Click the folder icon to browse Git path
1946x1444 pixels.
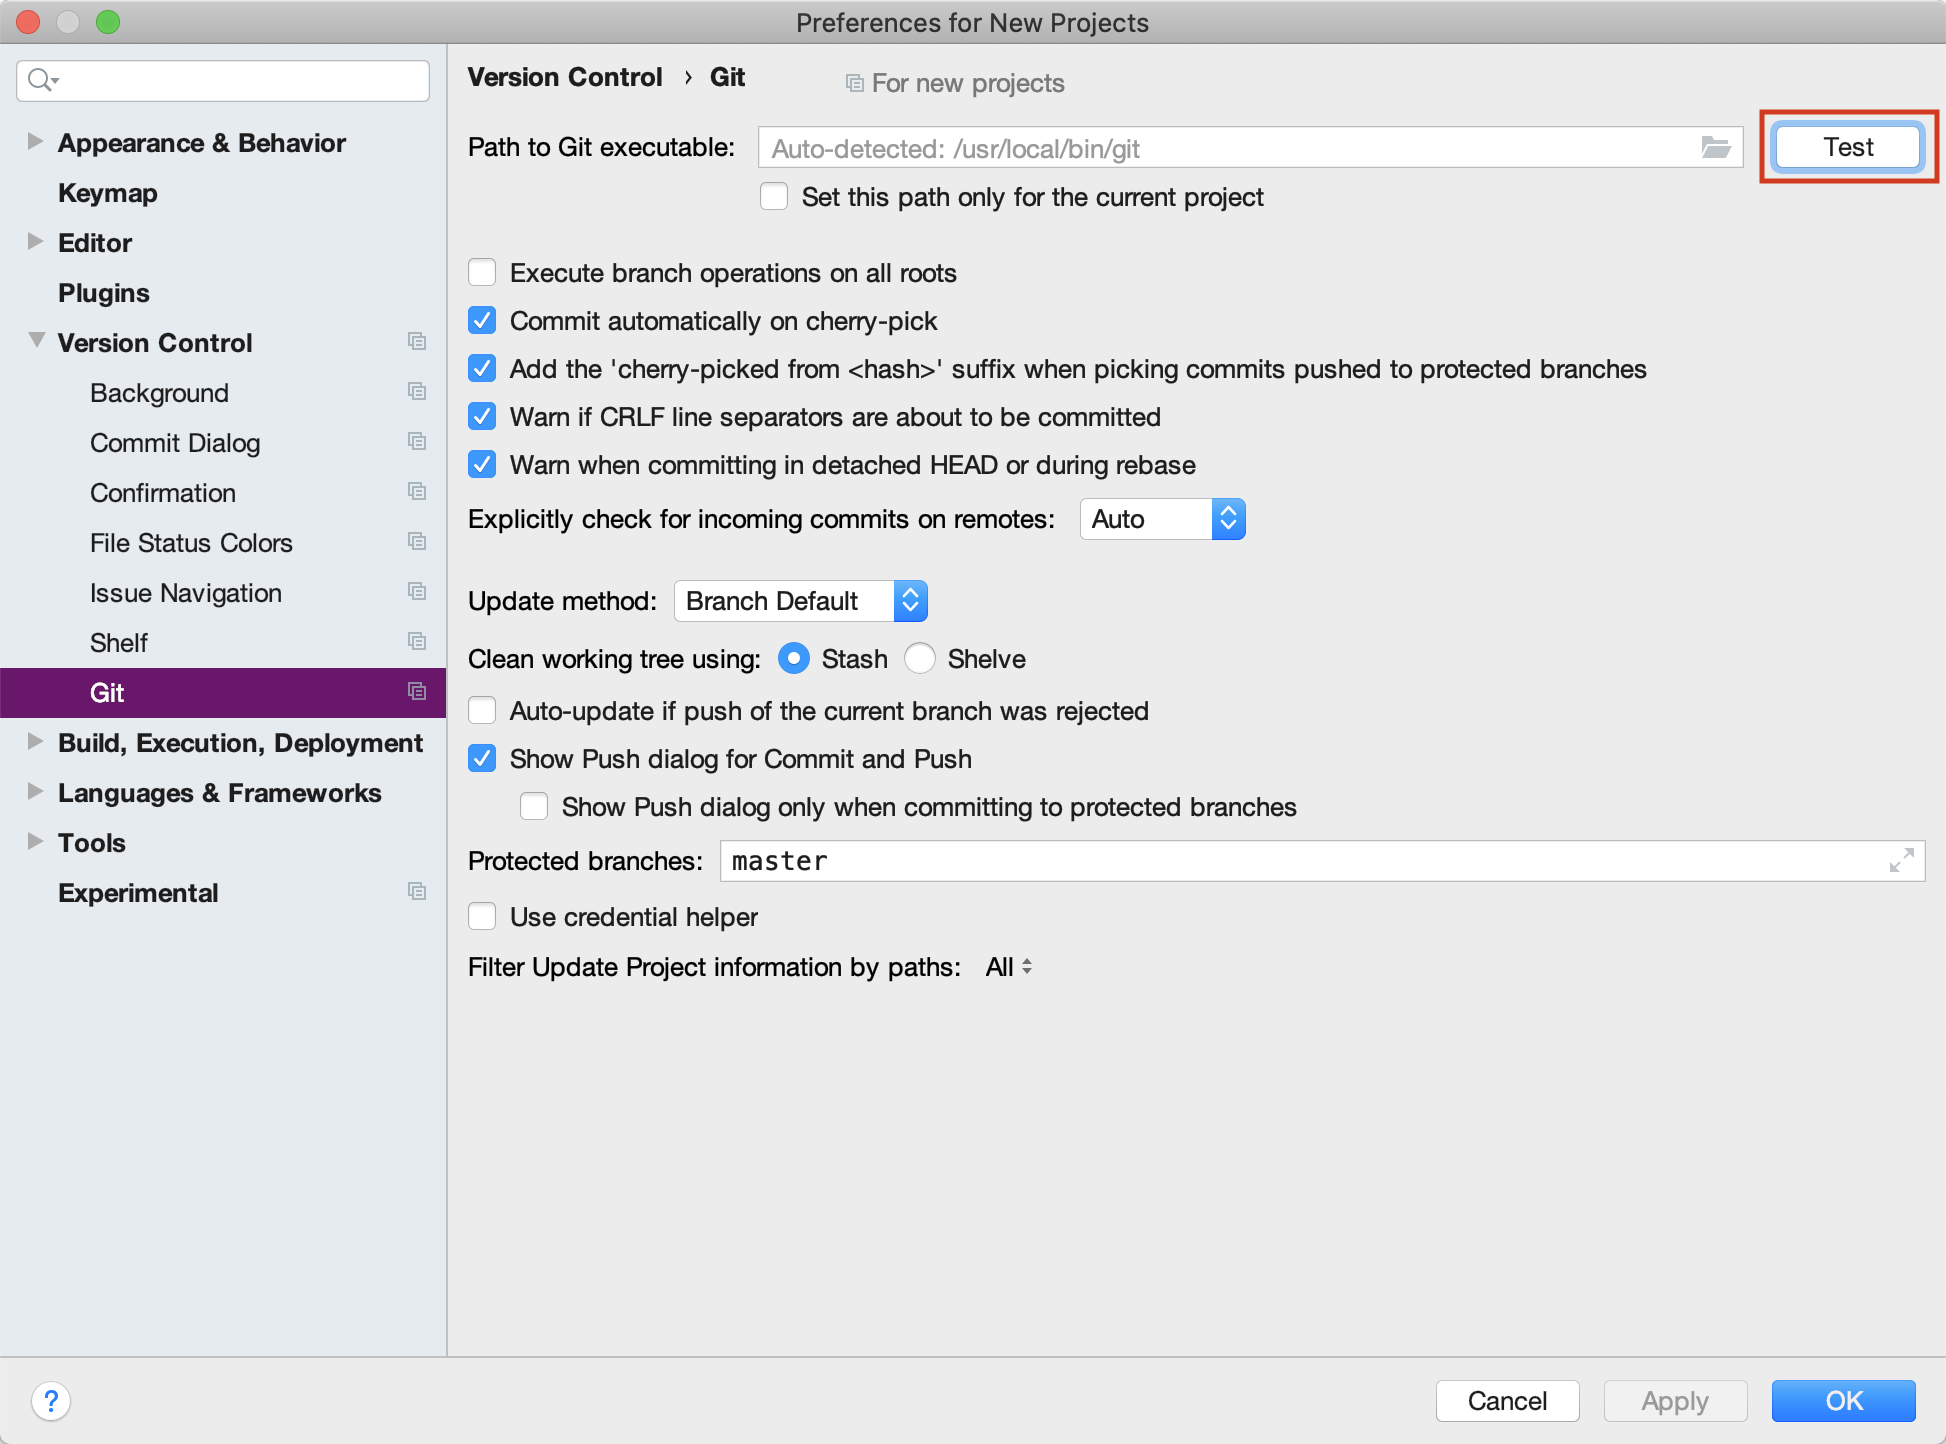coord(1717,147)
